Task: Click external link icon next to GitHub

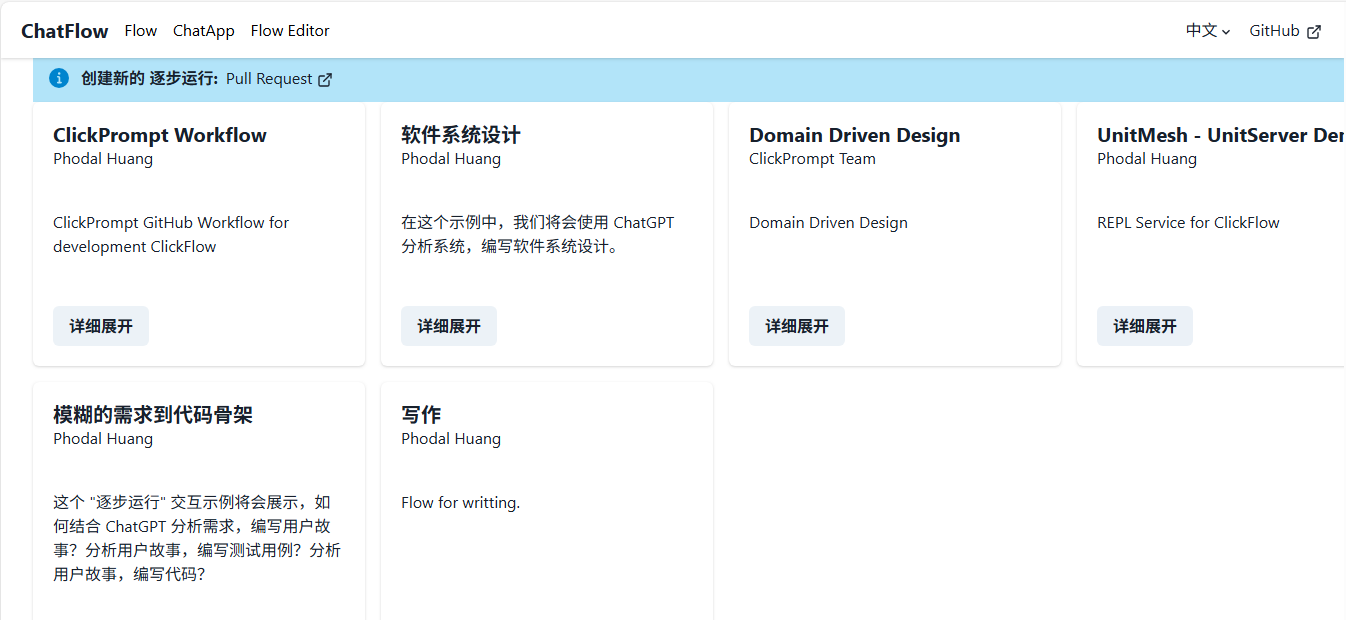Action: [1314, 32]
